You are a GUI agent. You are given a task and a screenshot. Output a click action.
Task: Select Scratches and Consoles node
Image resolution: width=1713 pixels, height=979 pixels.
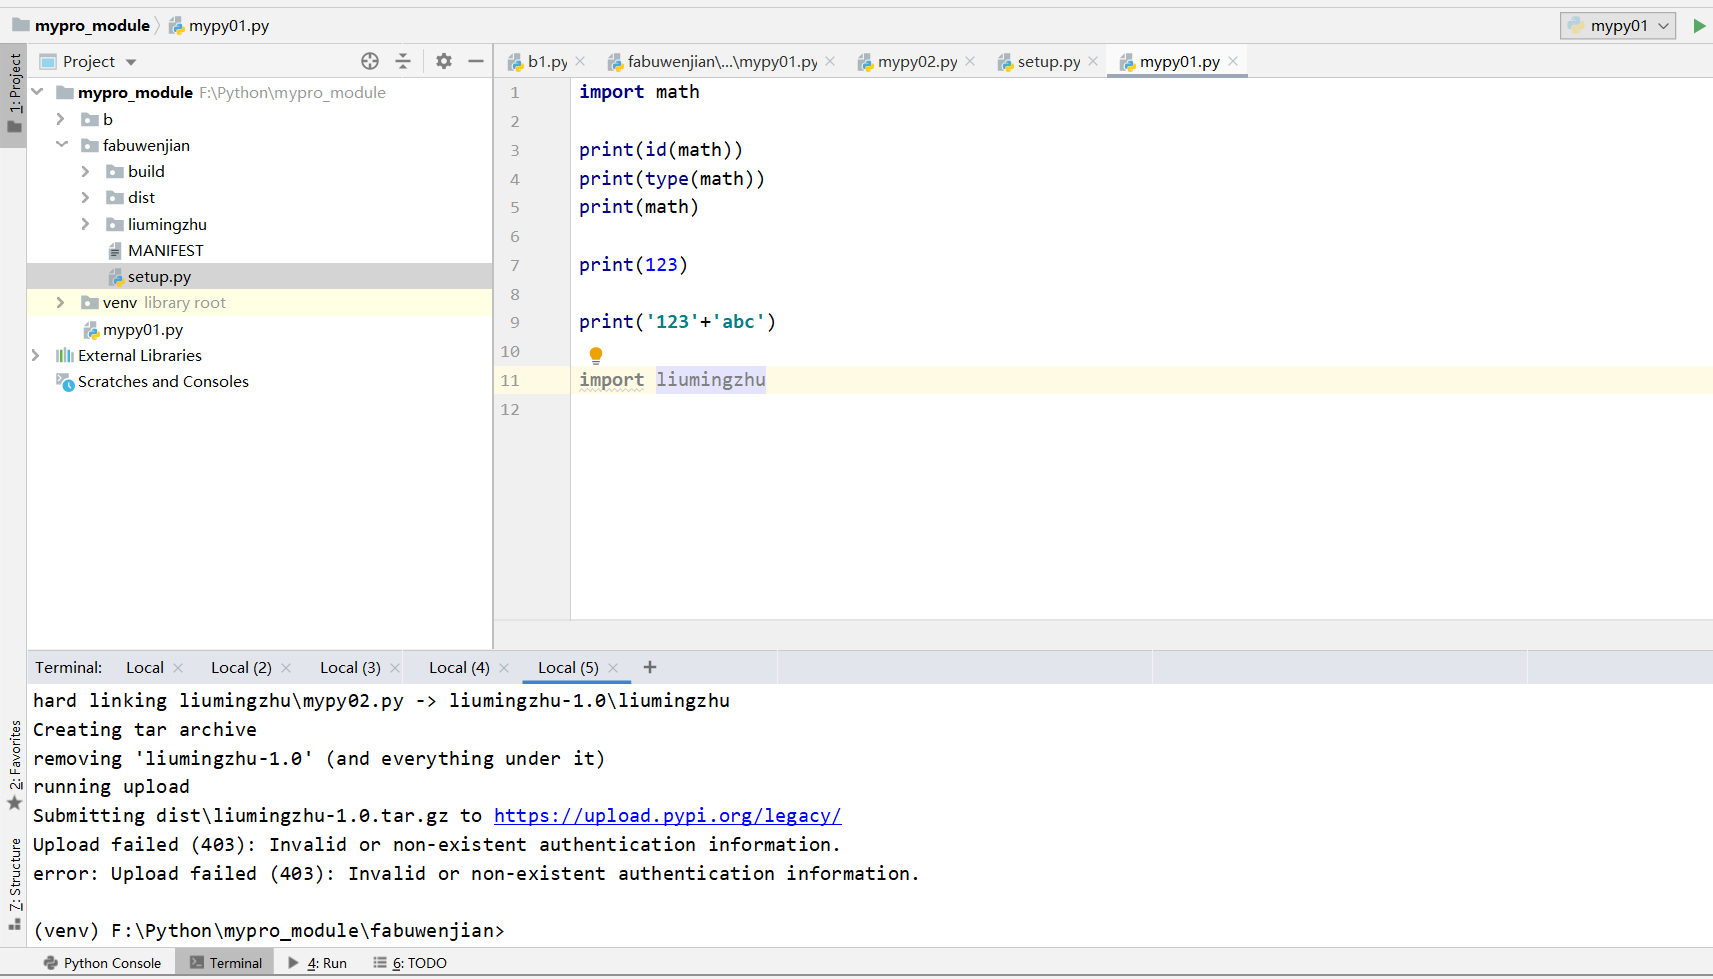click(x=163, y=381)
